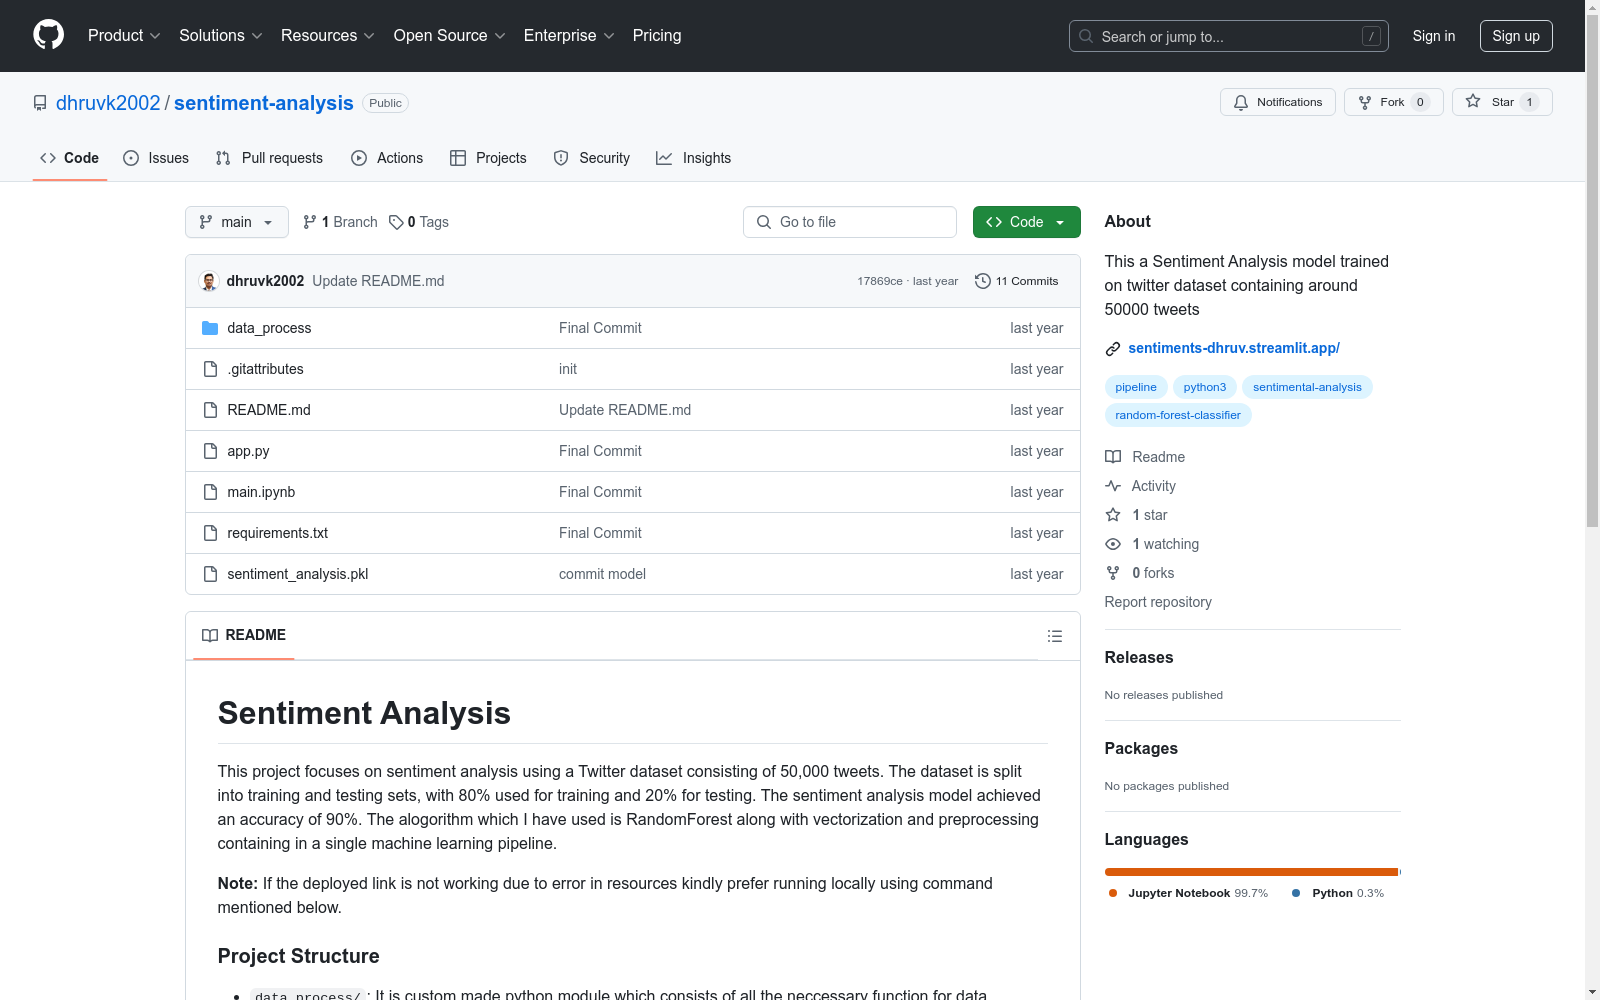The height and width of the screenshot is (1000, 1600).
Task: Open the Projects tab
Action: coord(488,158)
